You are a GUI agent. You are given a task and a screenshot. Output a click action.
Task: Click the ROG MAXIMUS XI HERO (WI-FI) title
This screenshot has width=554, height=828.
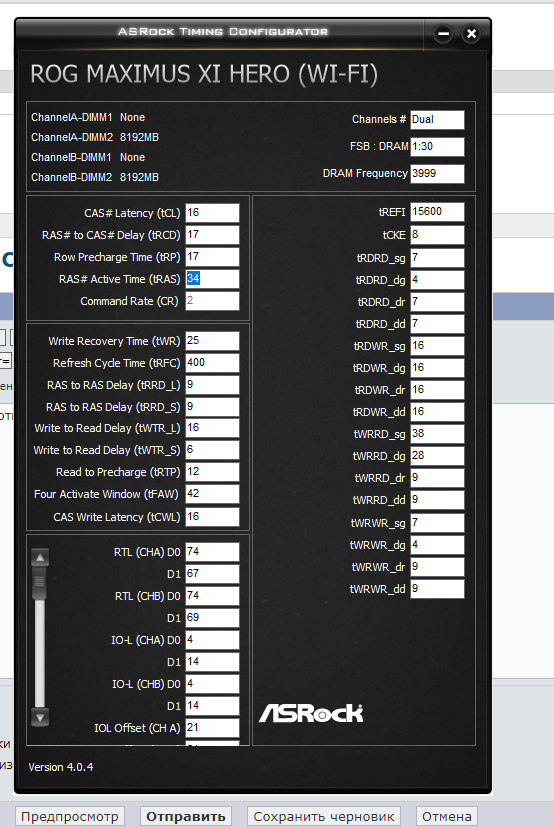[x=204, y=74]
